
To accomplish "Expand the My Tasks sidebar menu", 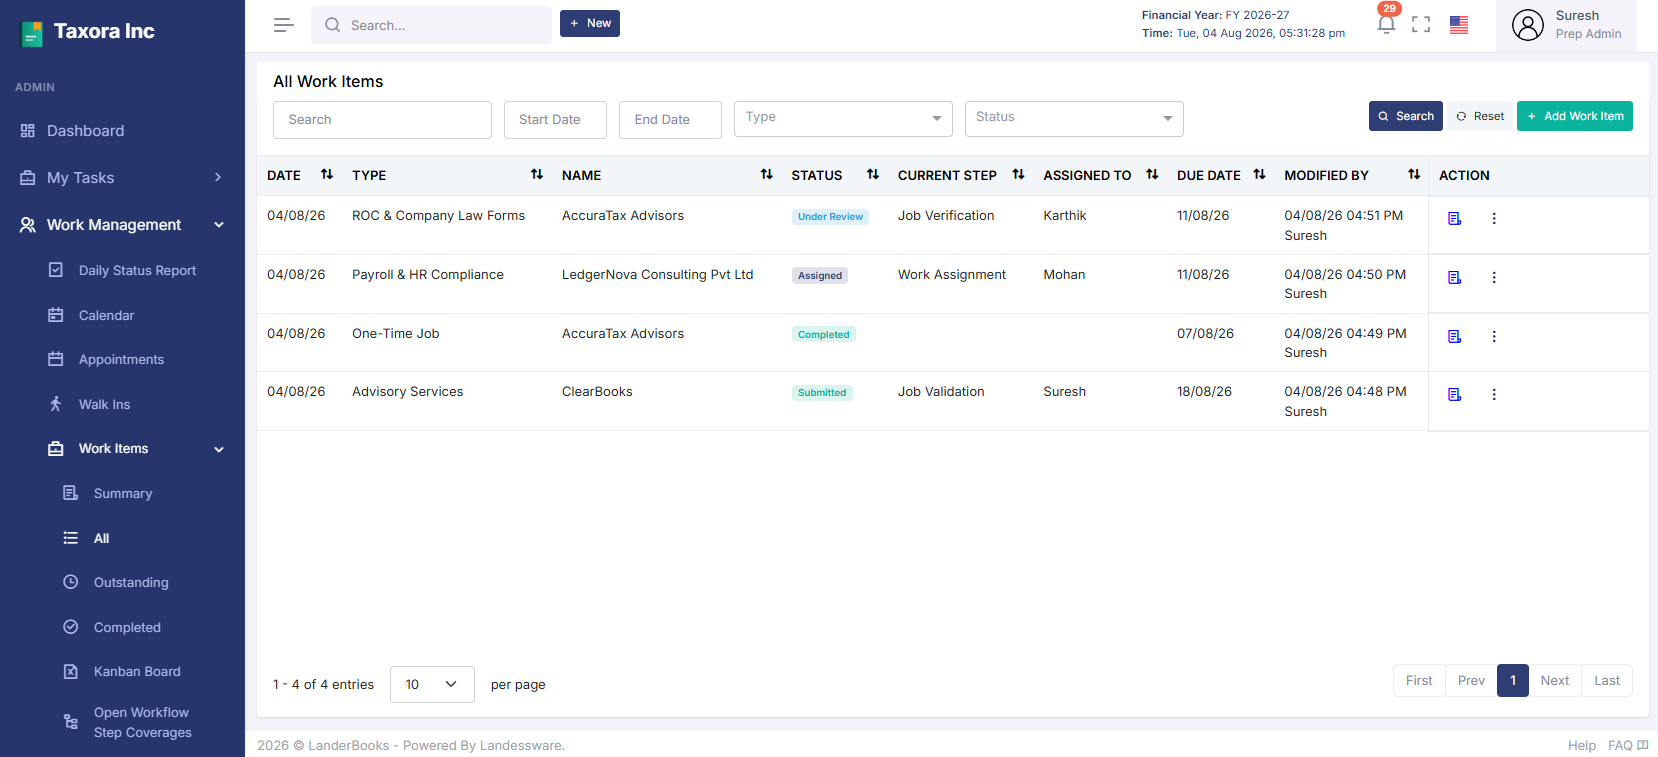I will click(122, 178).
